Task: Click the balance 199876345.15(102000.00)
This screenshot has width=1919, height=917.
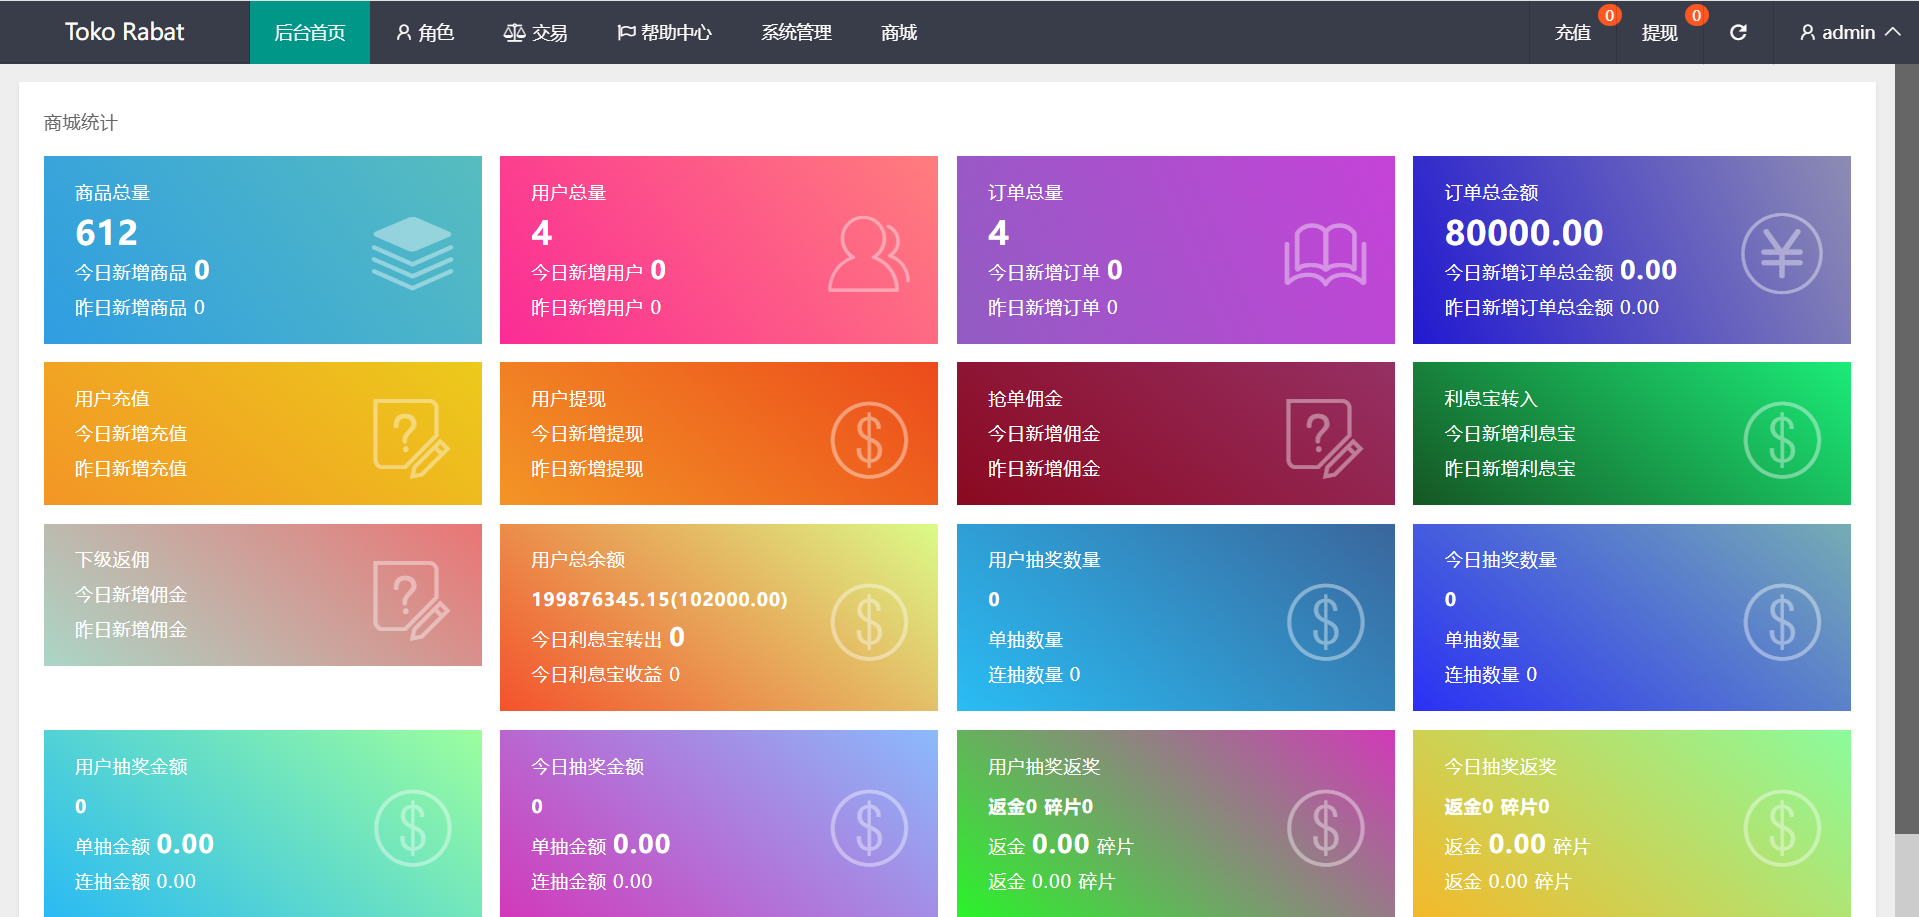Action: [659, 599]
